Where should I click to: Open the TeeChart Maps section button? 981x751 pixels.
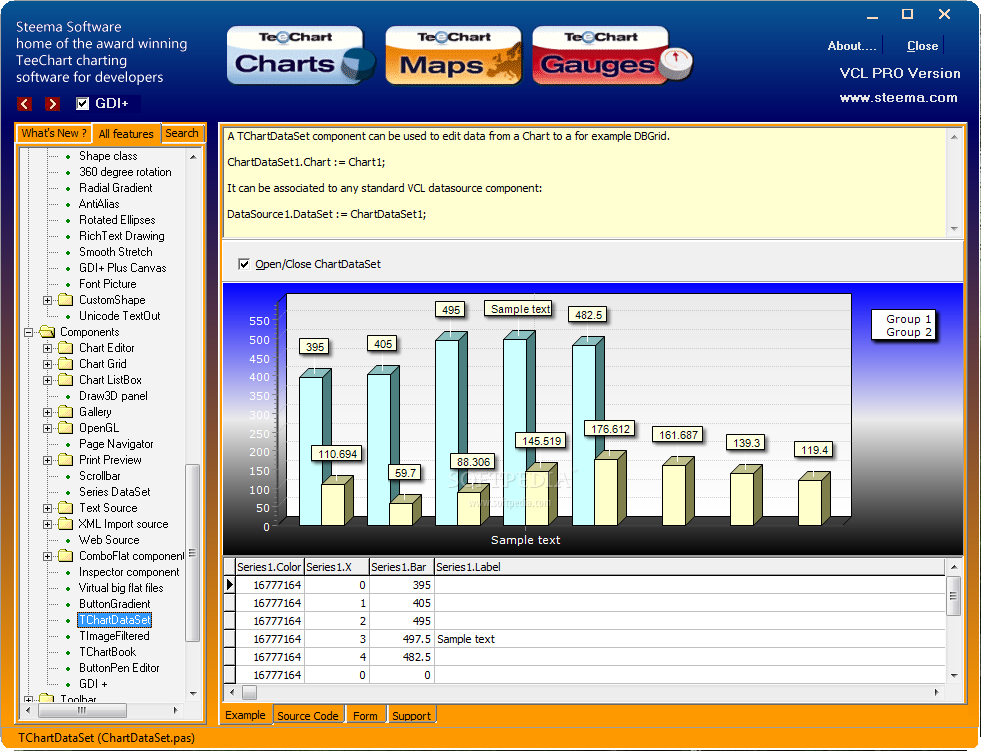pyautogui.click(x=453, y=55)
